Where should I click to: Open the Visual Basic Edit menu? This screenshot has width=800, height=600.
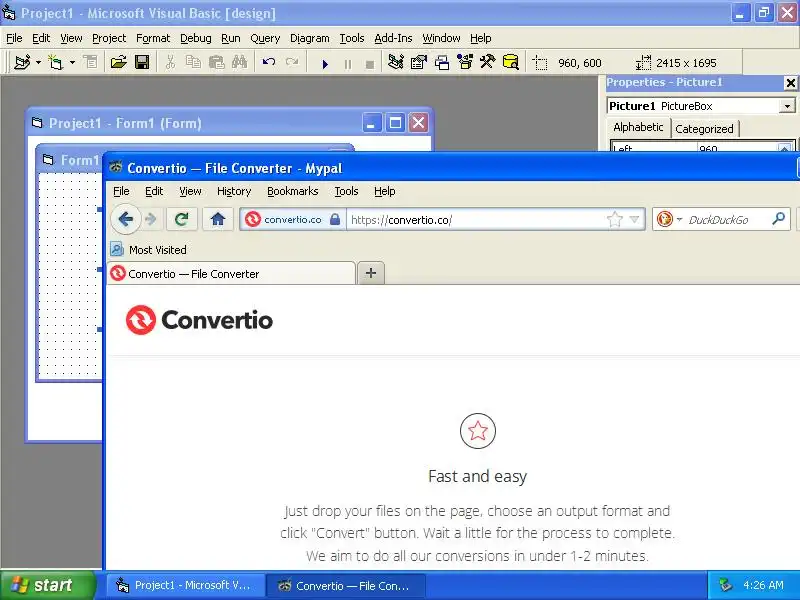(x=41, y=38)
